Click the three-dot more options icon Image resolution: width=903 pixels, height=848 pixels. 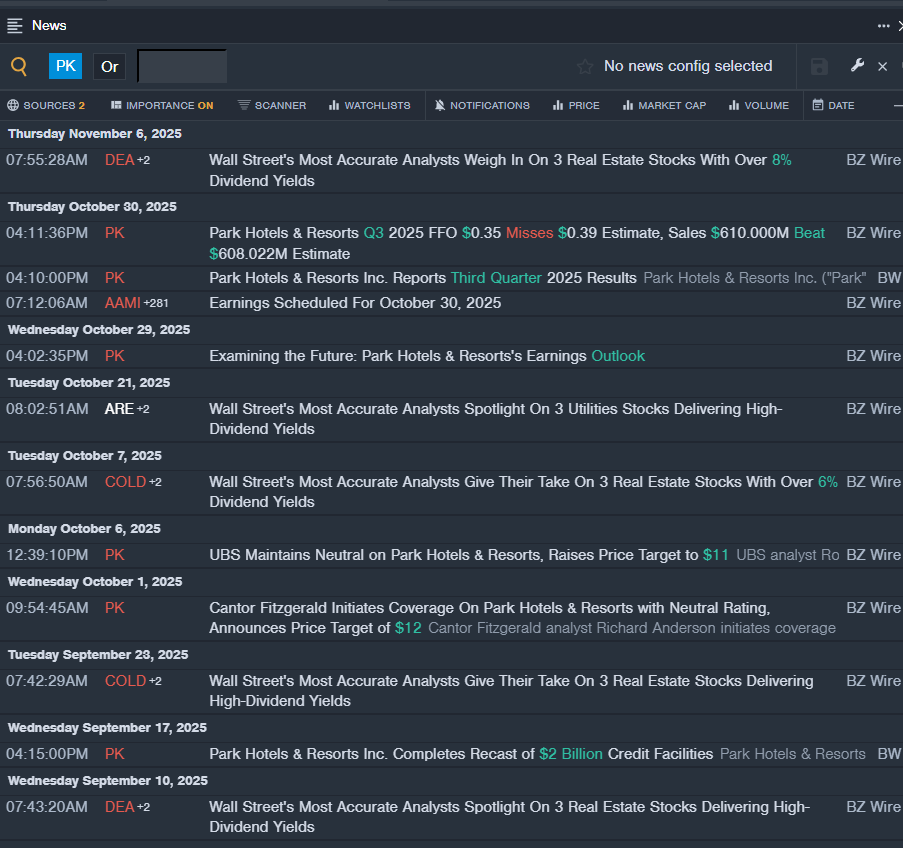click(x=883, y=26)
